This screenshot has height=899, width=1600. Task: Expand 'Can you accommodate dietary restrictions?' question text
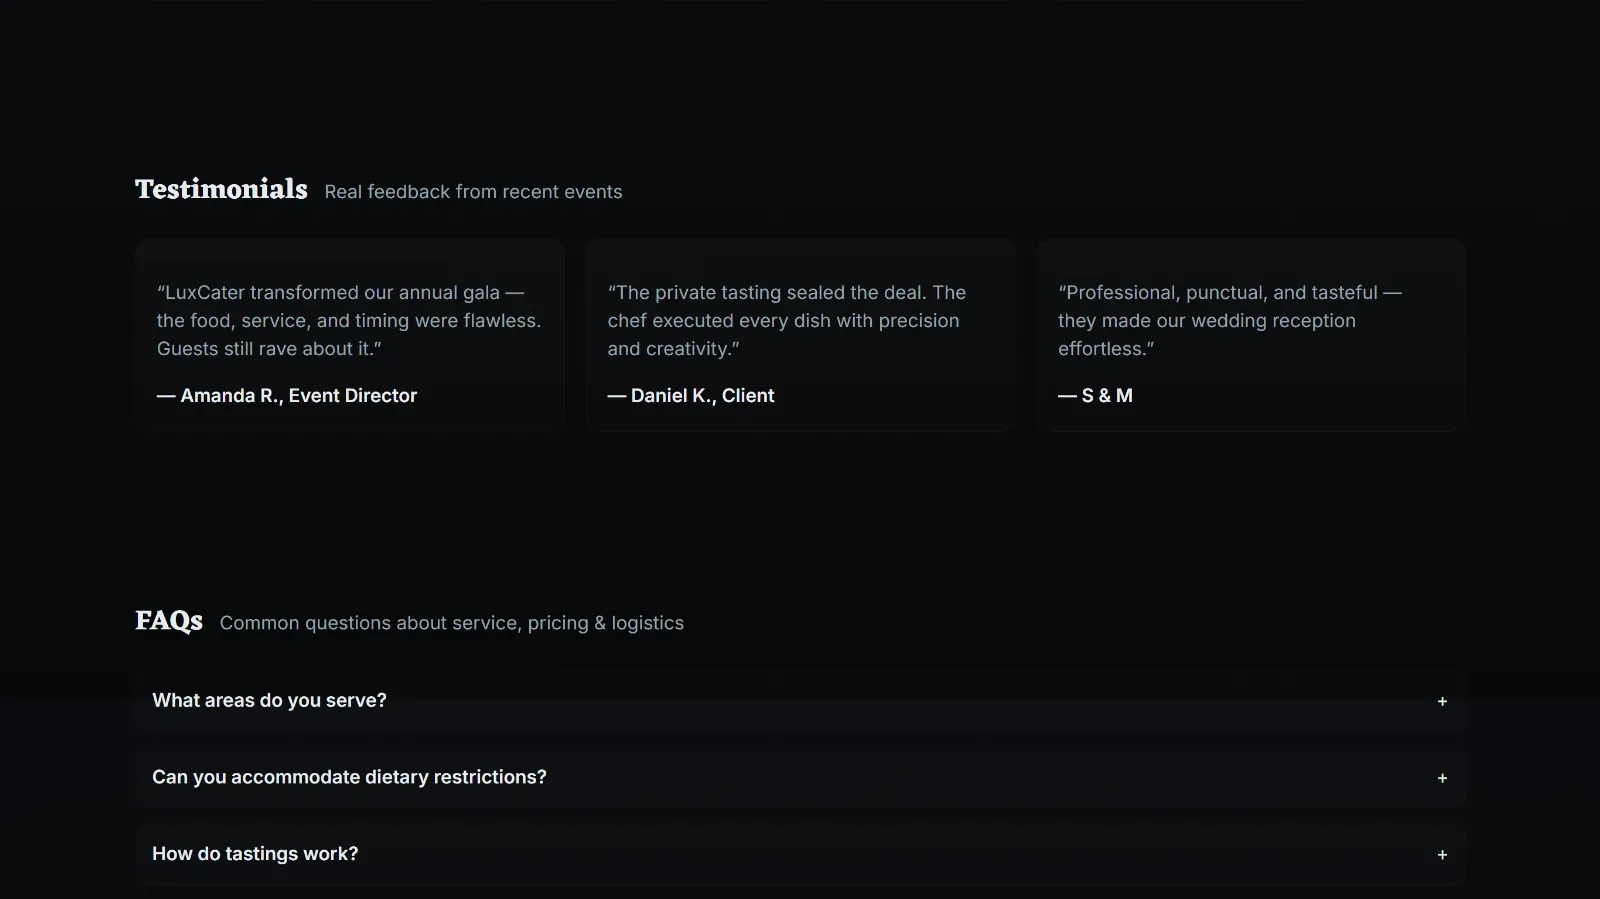point(349,777)
